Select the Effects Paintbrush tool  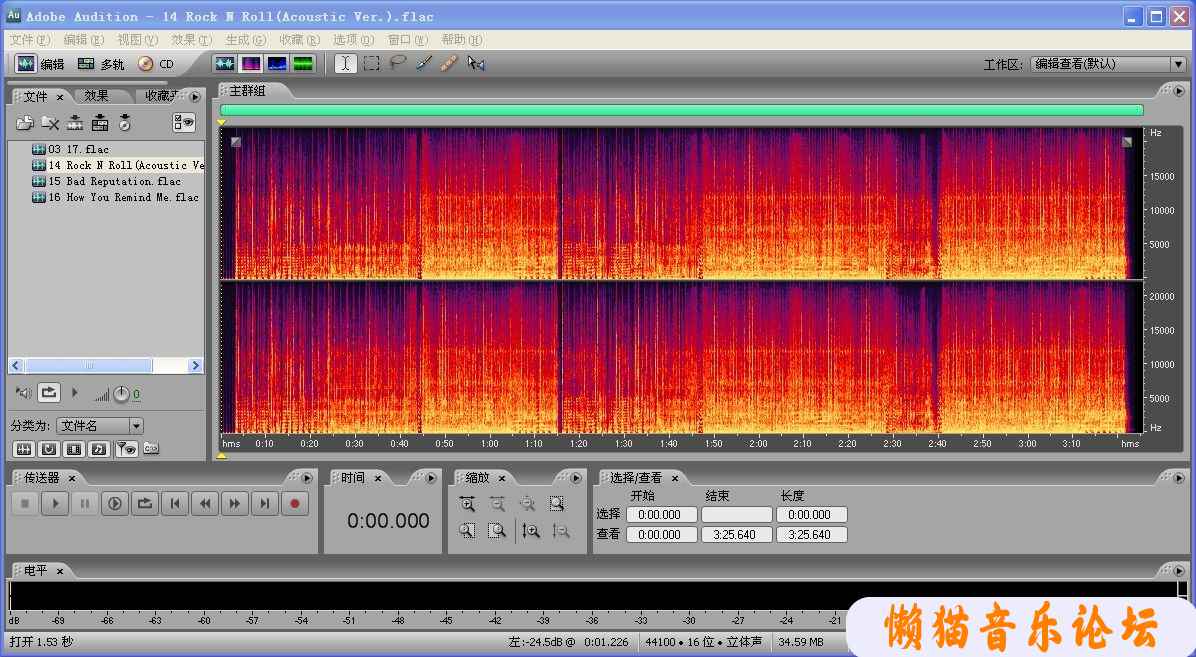point(424,63)
